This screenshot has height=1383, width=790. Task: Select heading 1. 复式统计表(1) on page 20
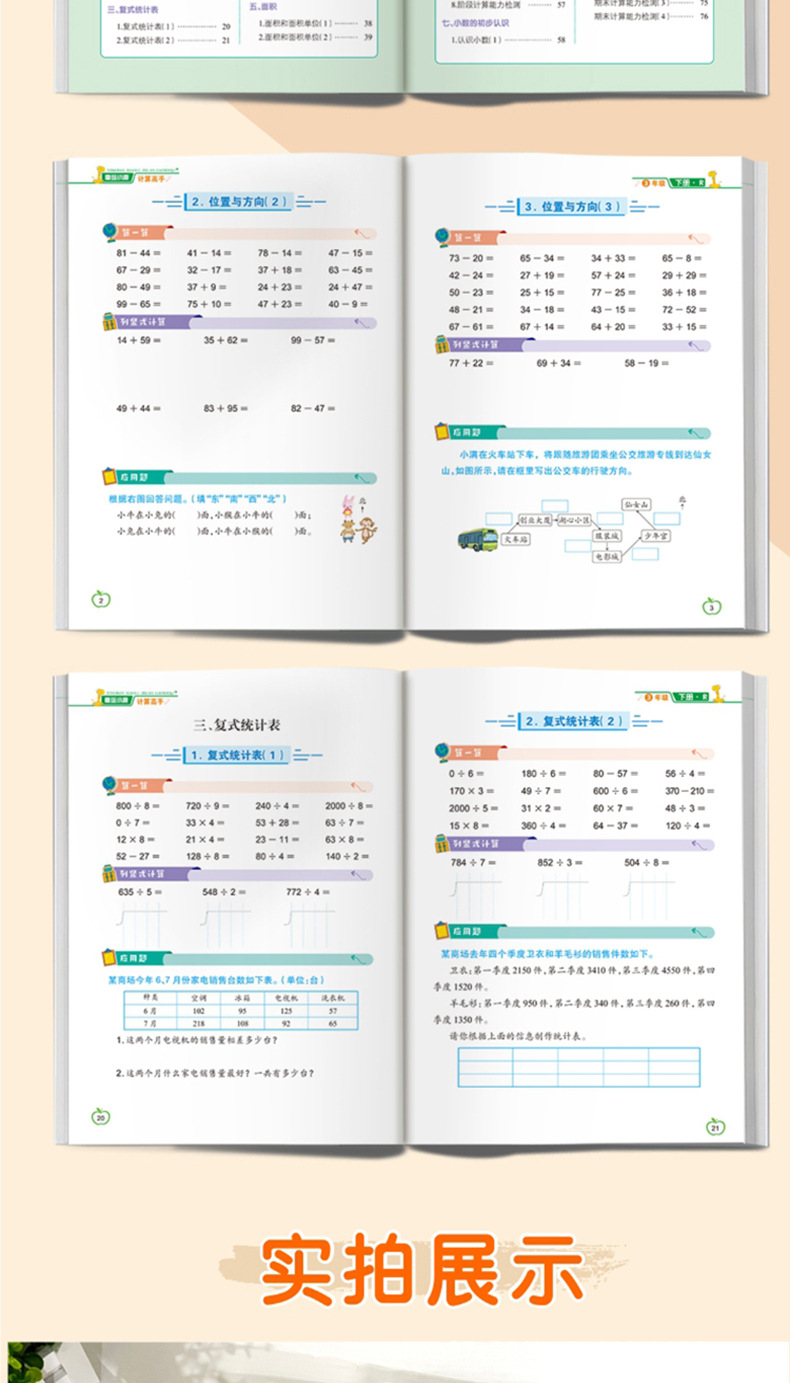[x=237, y=756]
